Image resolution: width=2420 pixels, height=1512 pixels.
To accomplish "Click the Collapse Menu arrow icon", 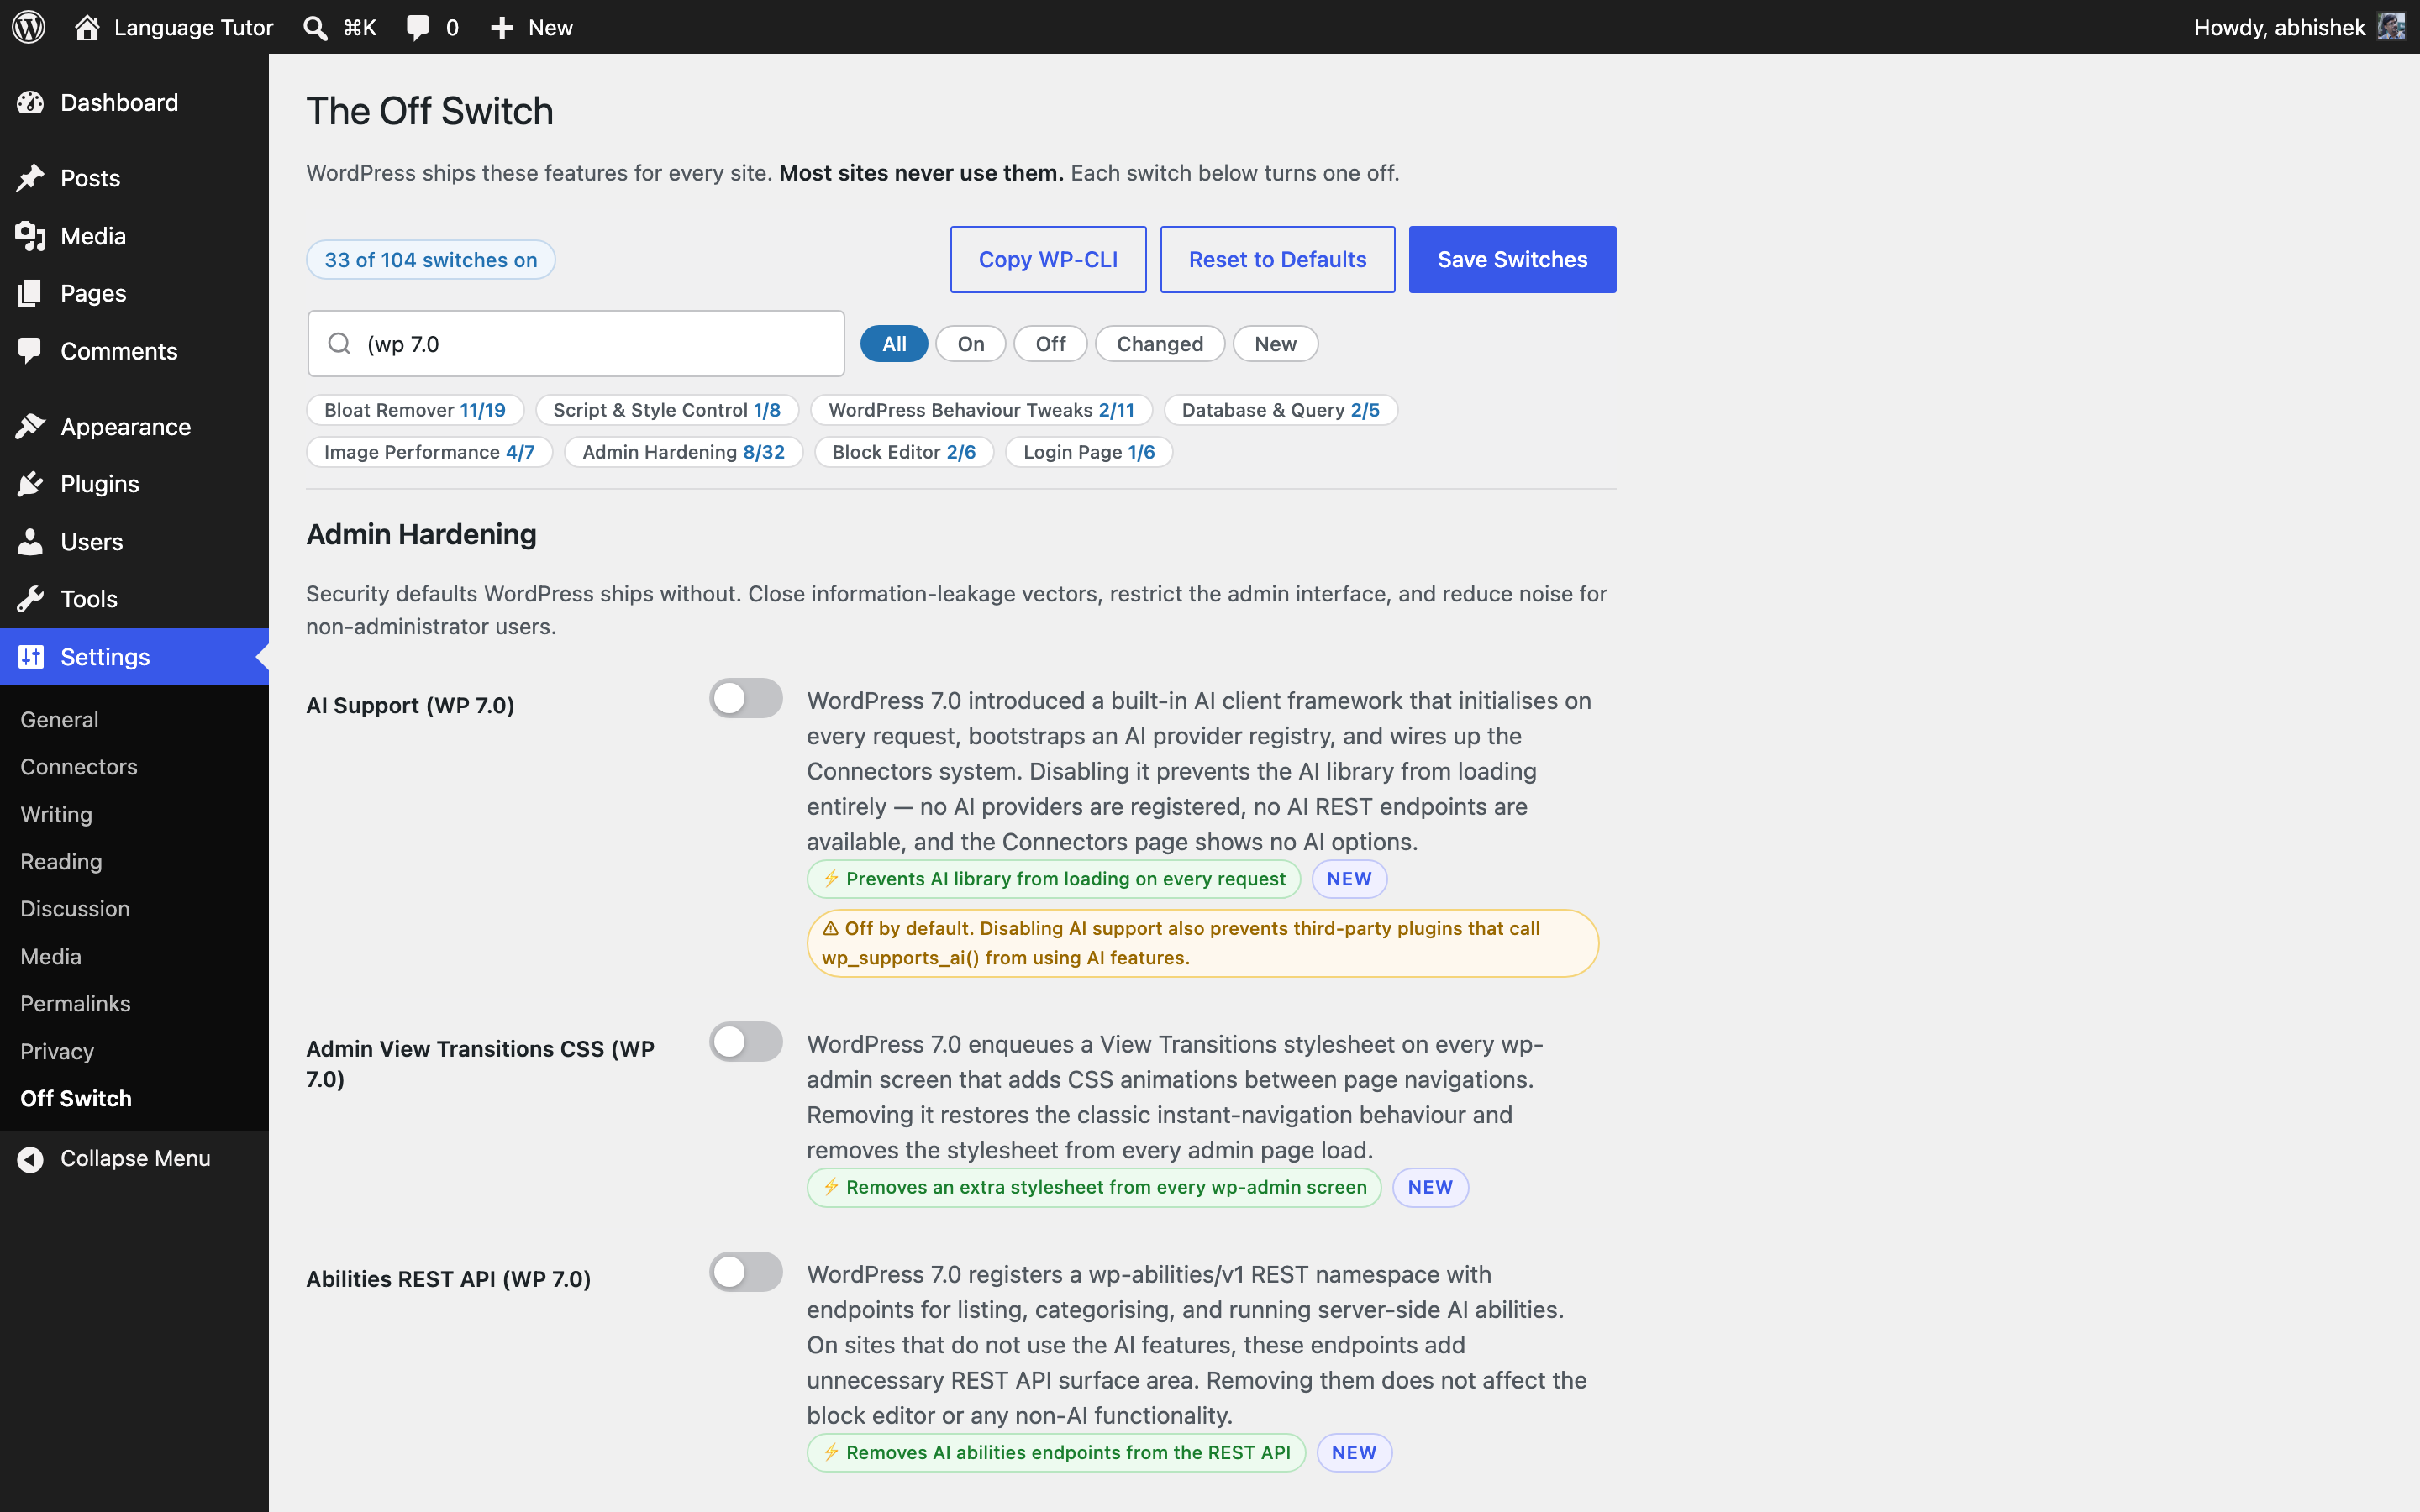I will point(30,1159).
